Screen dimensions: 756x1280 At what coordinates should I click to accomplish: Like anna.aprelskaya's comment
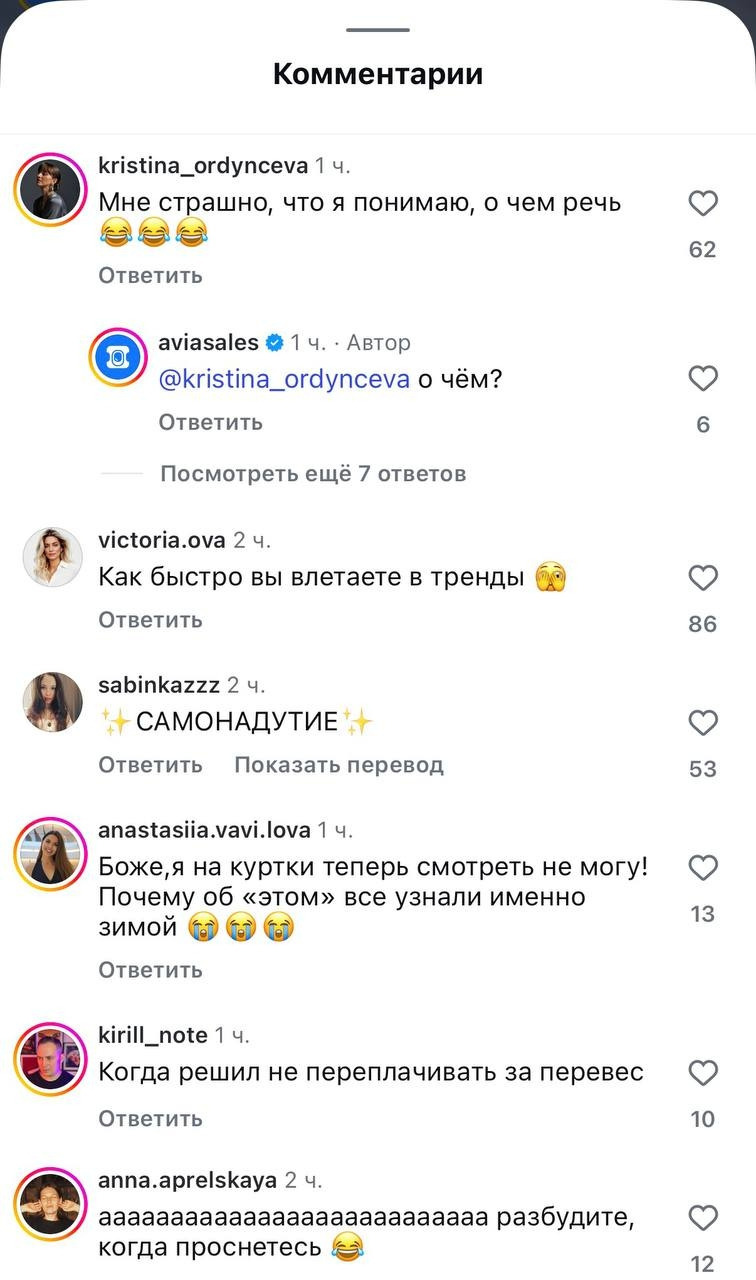[x=703, y=1218]
